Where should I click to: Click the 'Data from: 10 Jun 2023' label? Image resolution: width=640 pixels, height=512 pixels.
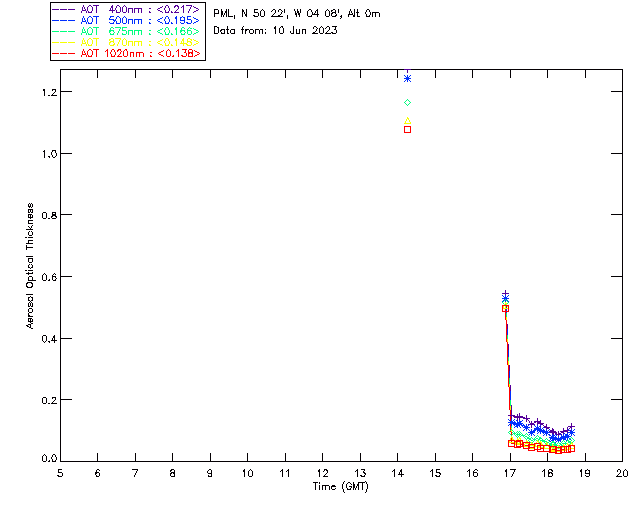coord(275,30)
